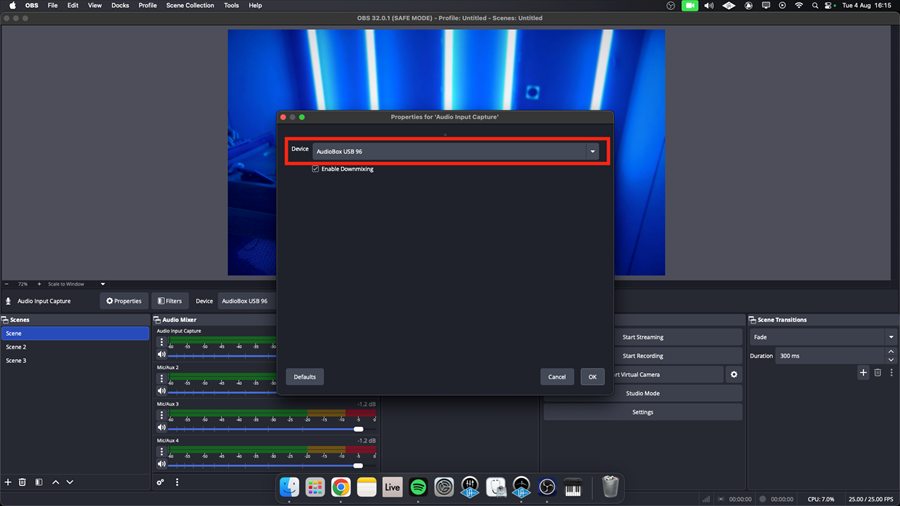
Task: Open the Edit menu
Action: (x=73, y=5)
